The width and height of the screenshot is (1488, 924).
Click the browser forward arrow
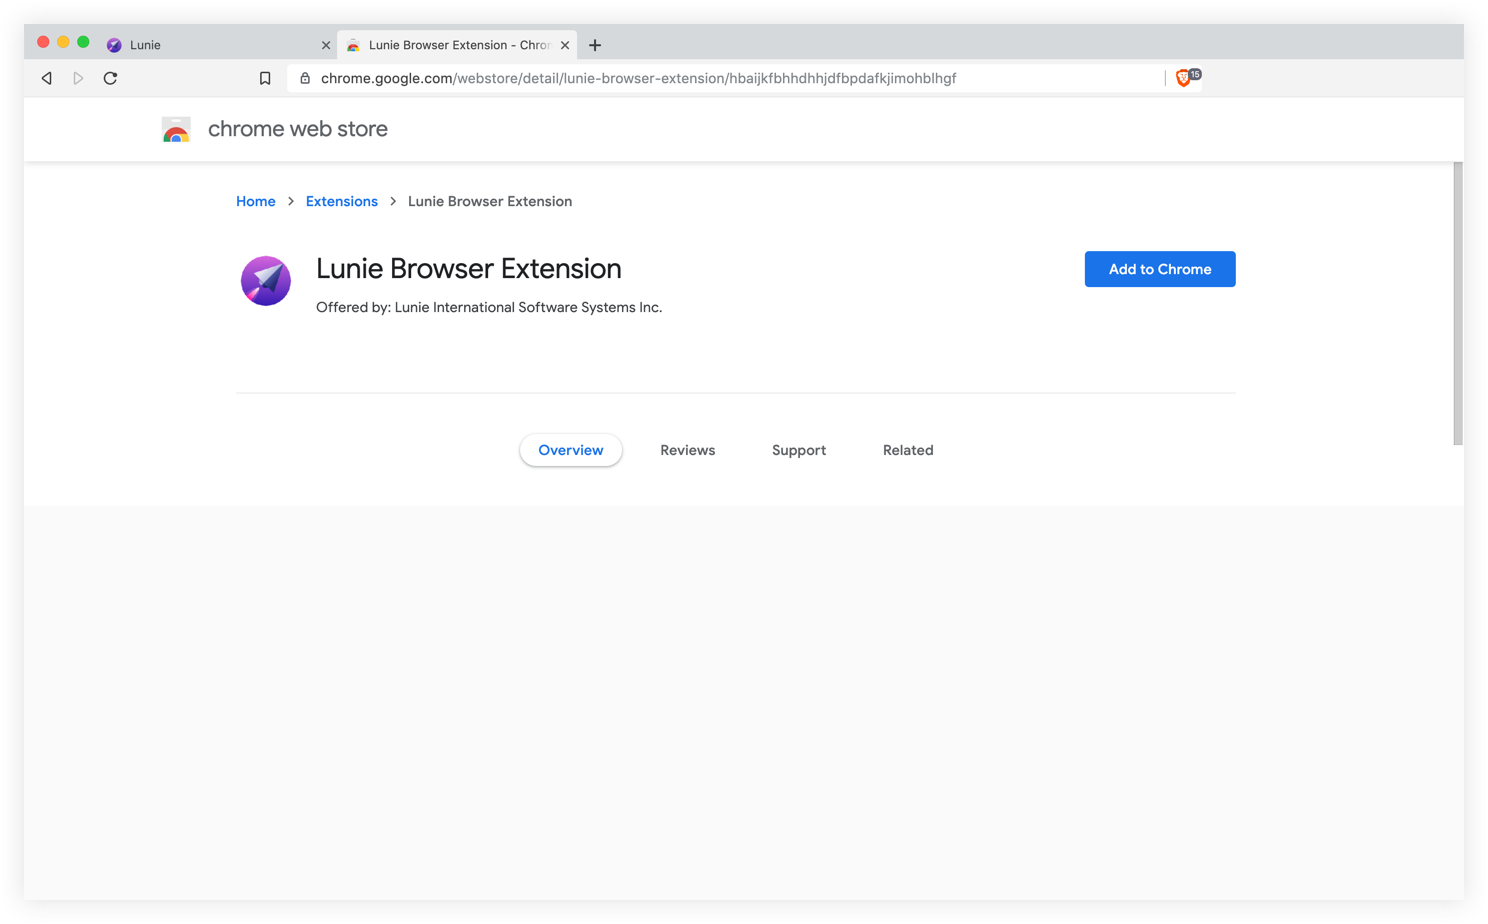coord(78,78)
